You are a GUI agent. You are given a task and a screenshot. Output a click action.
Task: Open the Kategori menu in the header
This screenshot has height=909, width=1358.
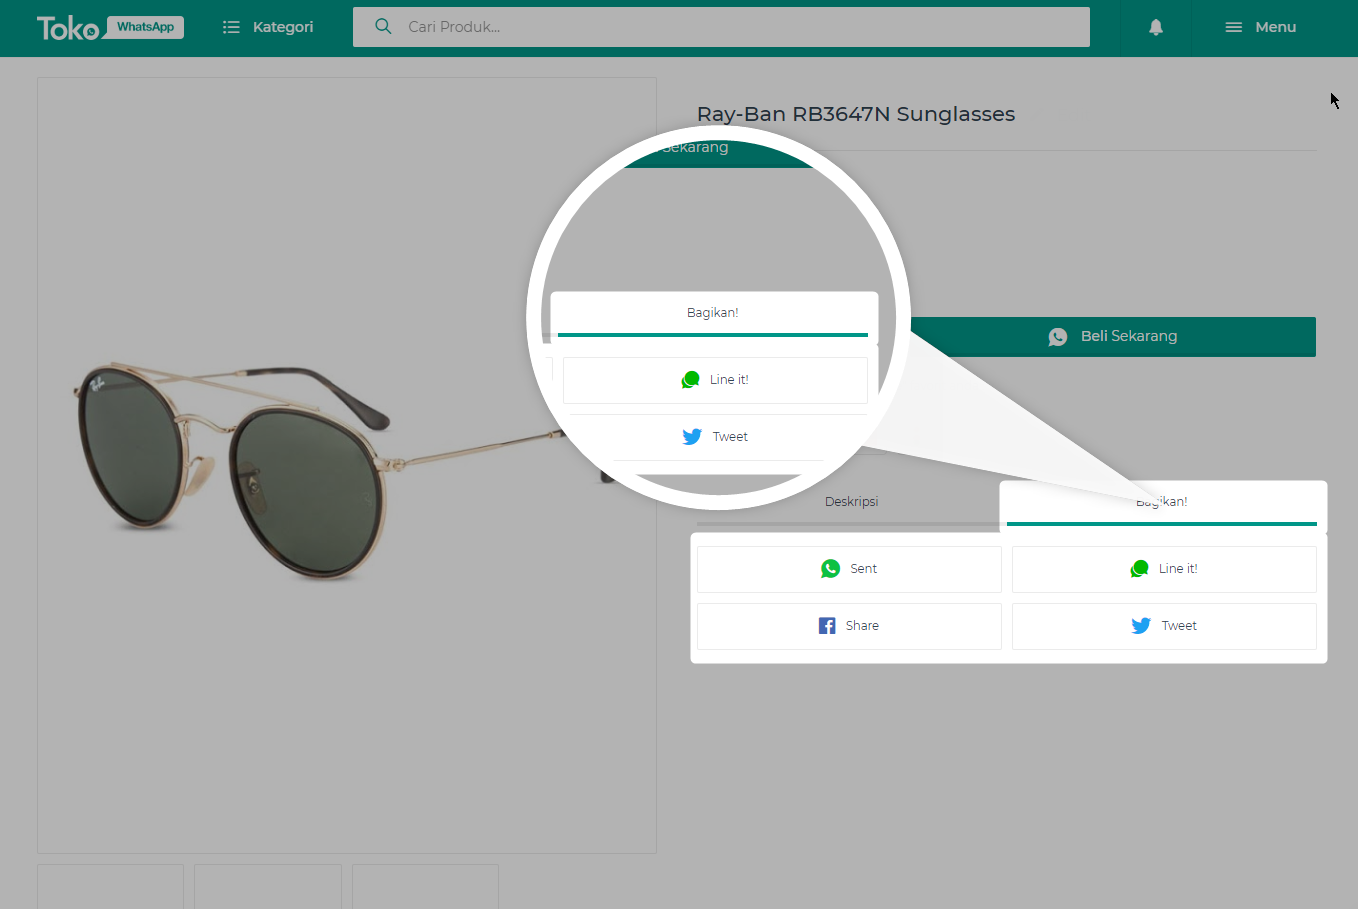[x=268, y=27]
